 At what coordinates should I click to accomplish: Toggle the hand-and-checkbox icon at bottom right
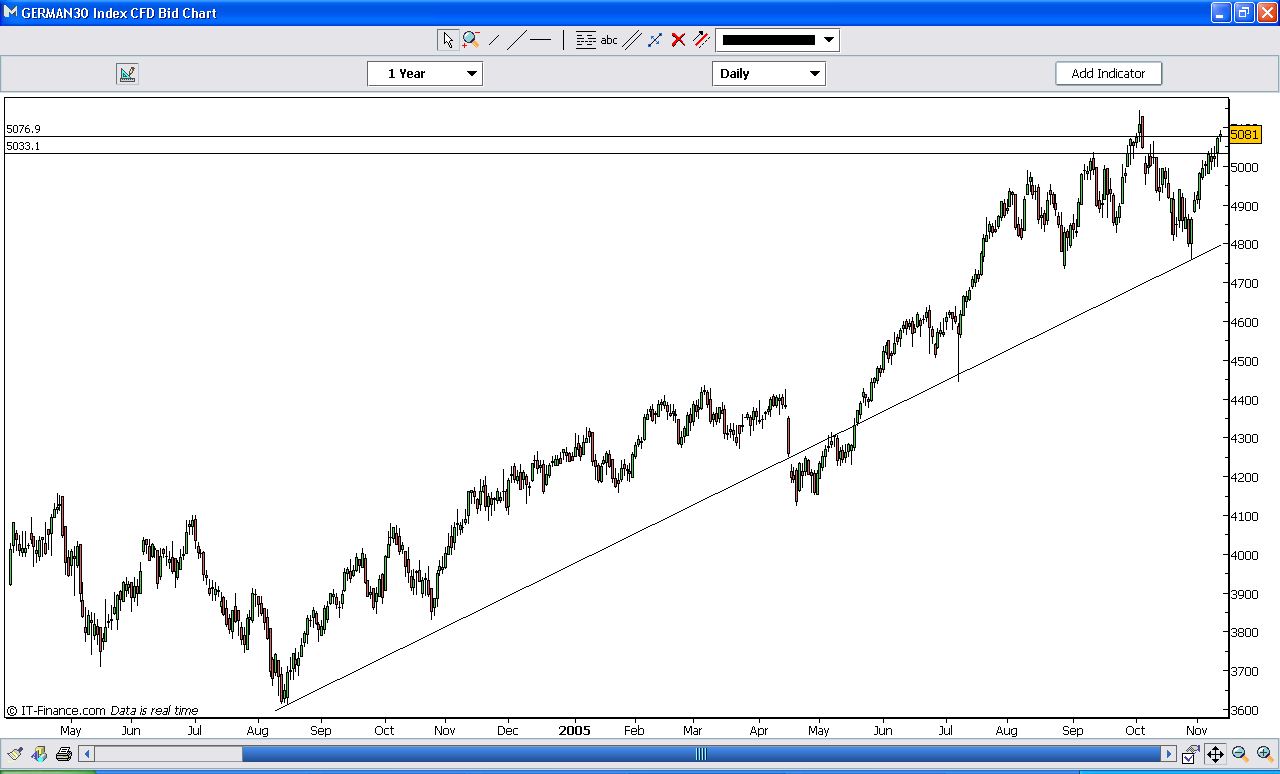[1190, 754]
